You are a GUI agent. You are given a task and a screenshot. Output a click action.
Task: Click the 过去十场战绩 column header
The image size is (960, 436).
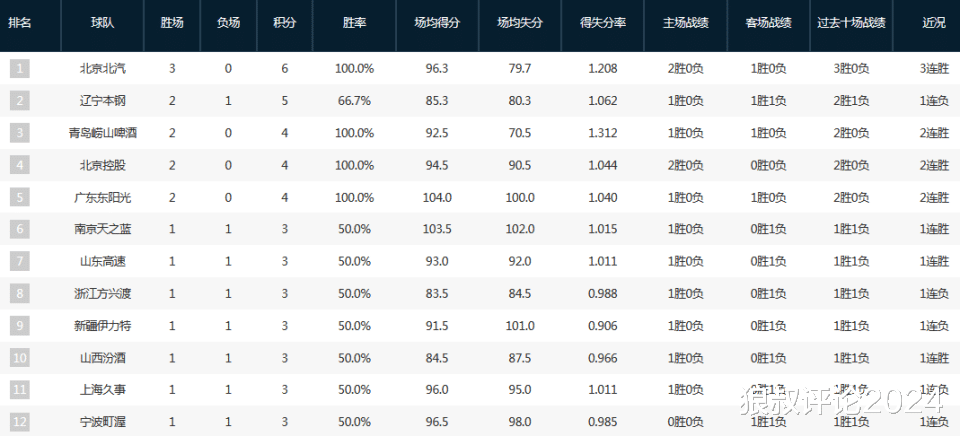[x=852, y=24]
